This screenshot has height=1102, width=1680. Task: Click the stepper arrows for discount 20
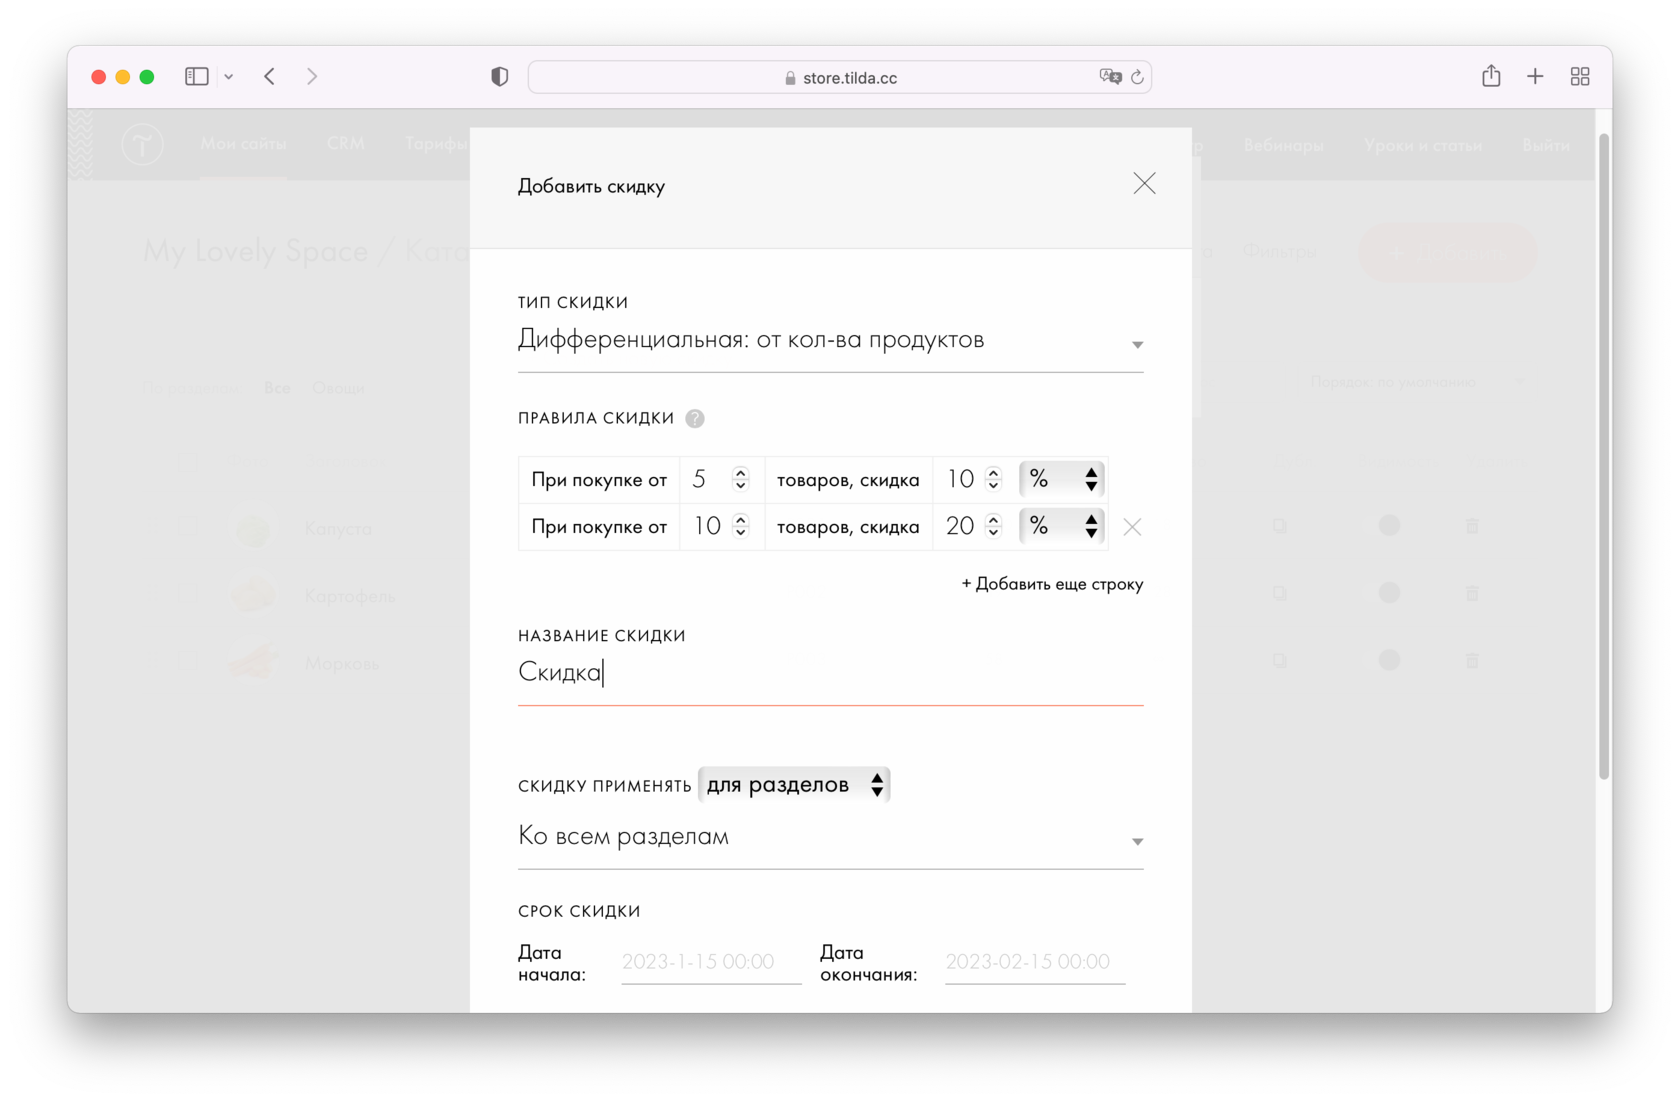point(993,526)
